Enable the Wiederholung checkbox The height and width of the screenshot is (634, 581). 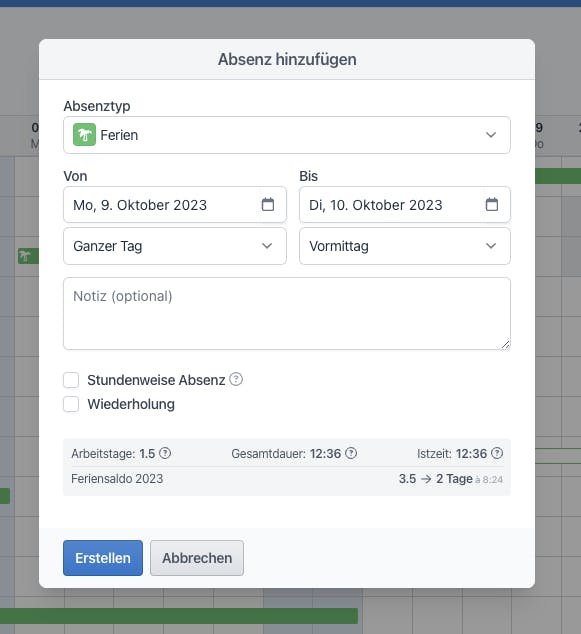[x=71, y=404]
